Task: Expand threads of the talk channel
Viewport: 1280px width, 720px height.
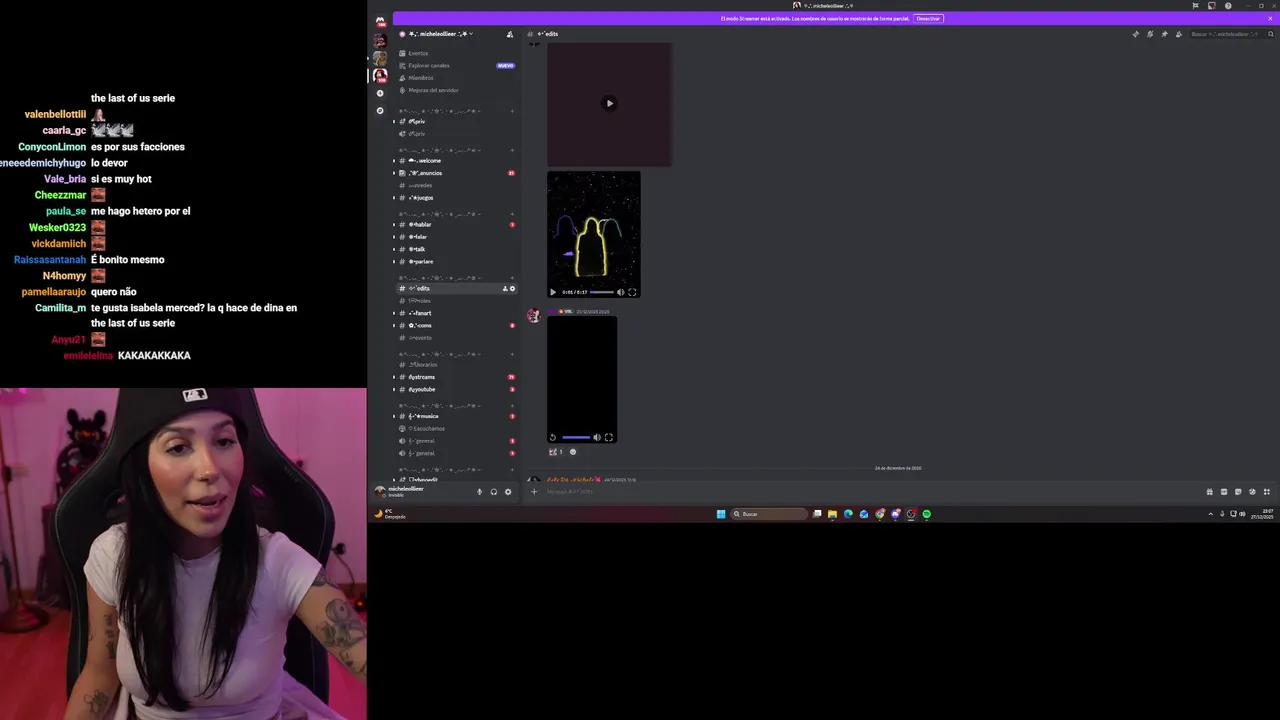Action: coord(393,249)
